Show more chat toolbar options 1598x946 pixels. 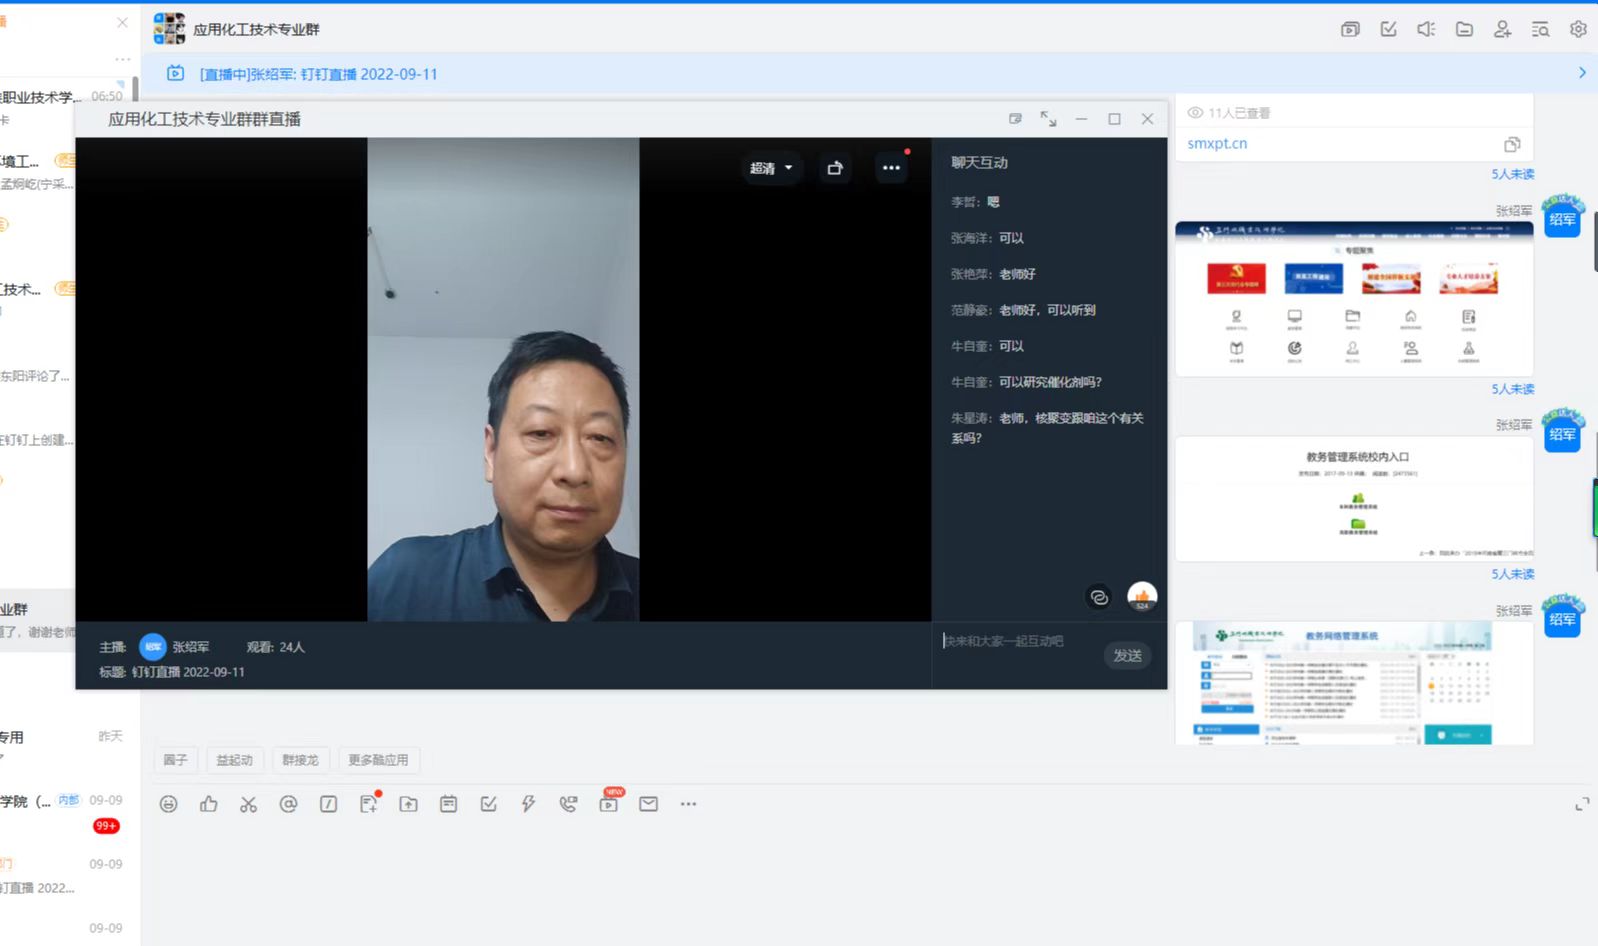coord(688,804)
